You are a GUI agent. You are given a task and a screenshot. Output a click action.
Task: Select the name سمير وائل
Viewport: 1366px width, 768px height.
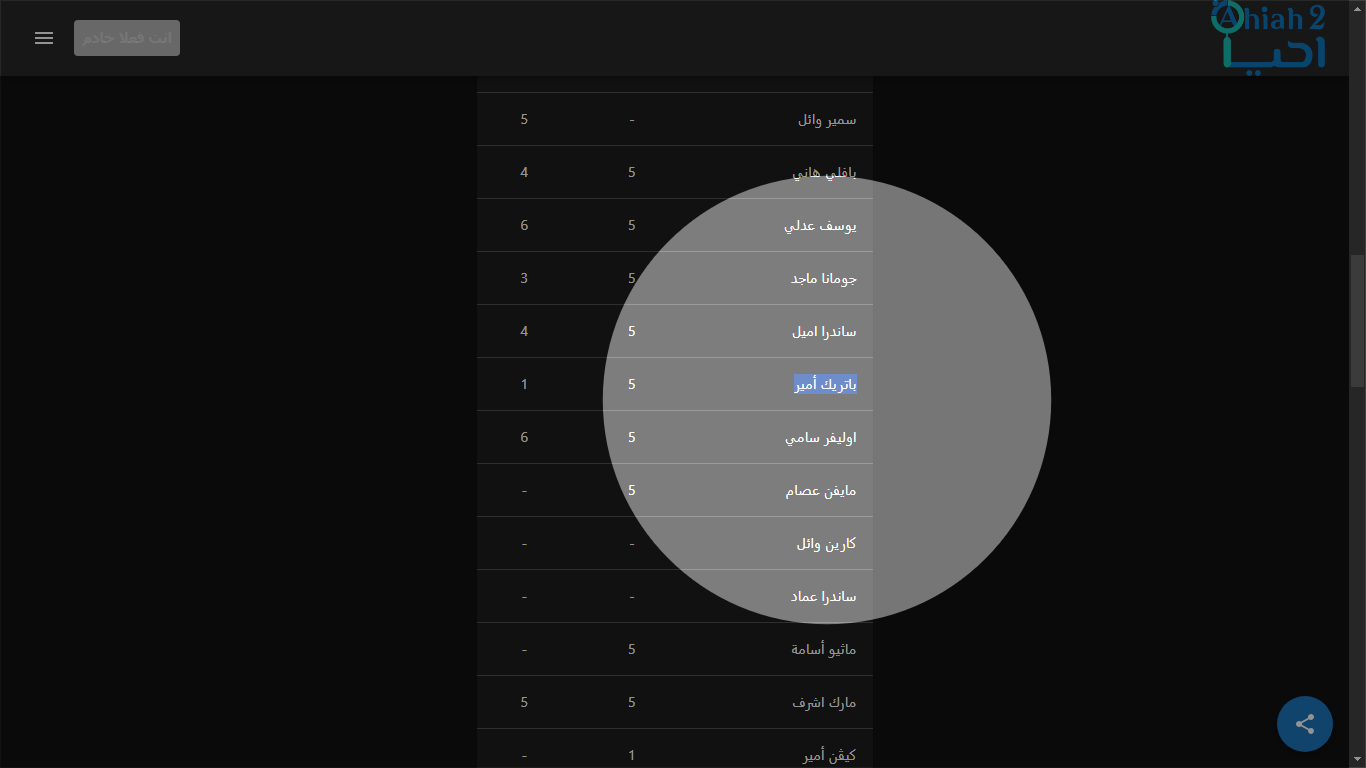click(827, 120)
